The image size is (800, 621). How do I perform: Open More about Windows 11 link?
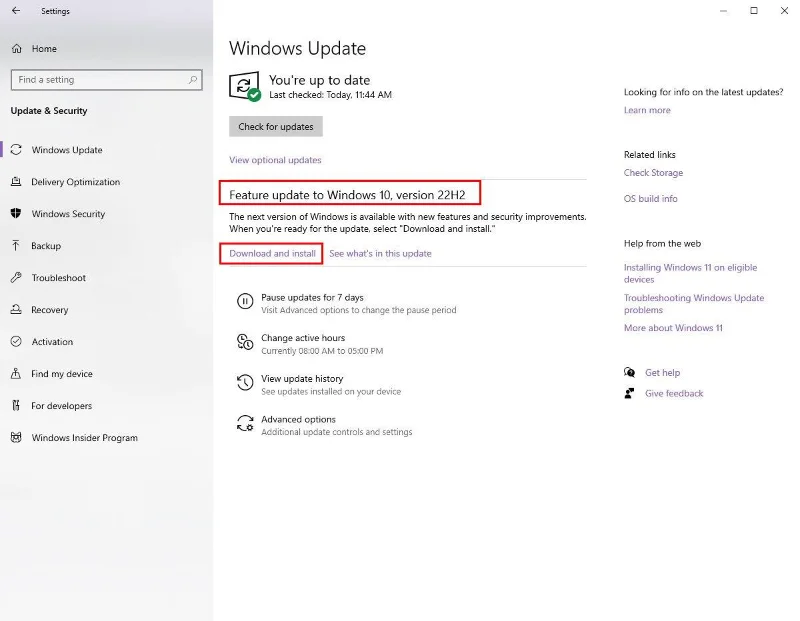click(673, 328)
